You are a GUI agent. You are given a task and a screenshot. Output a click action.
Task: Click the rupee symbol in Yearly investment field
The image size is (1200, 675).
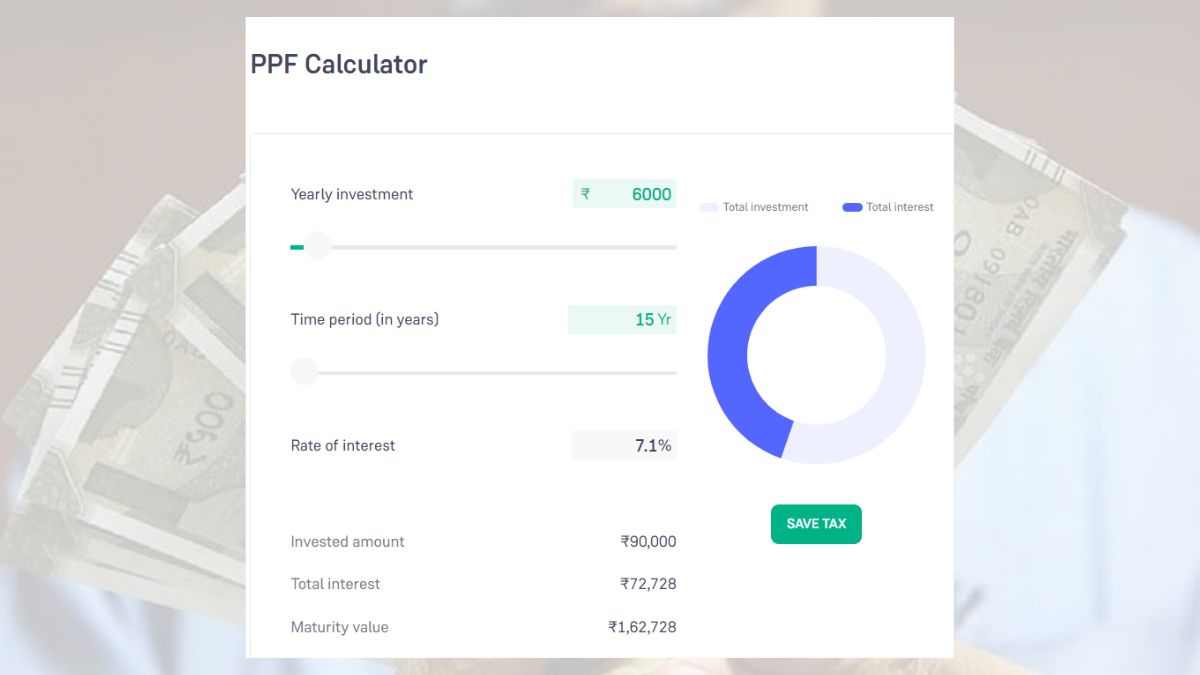point(585,194)
